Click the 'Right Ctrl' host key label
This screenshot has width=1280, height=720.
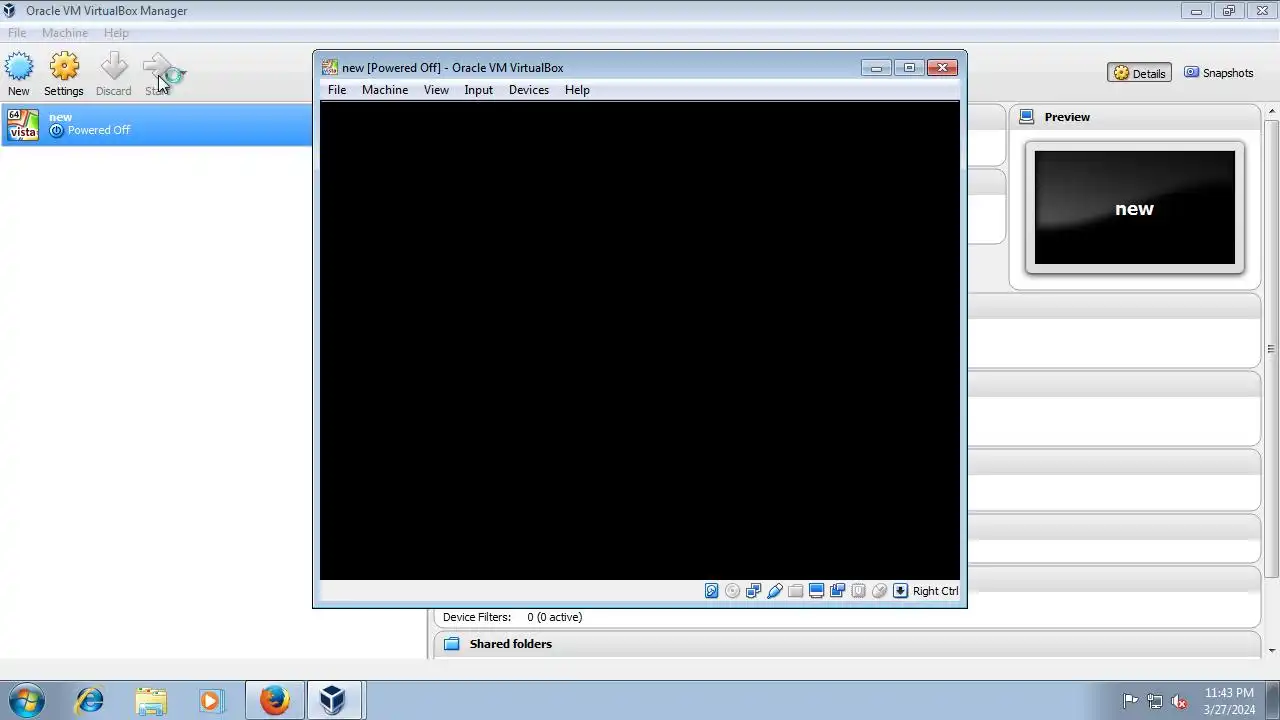[x=935, y=591]
